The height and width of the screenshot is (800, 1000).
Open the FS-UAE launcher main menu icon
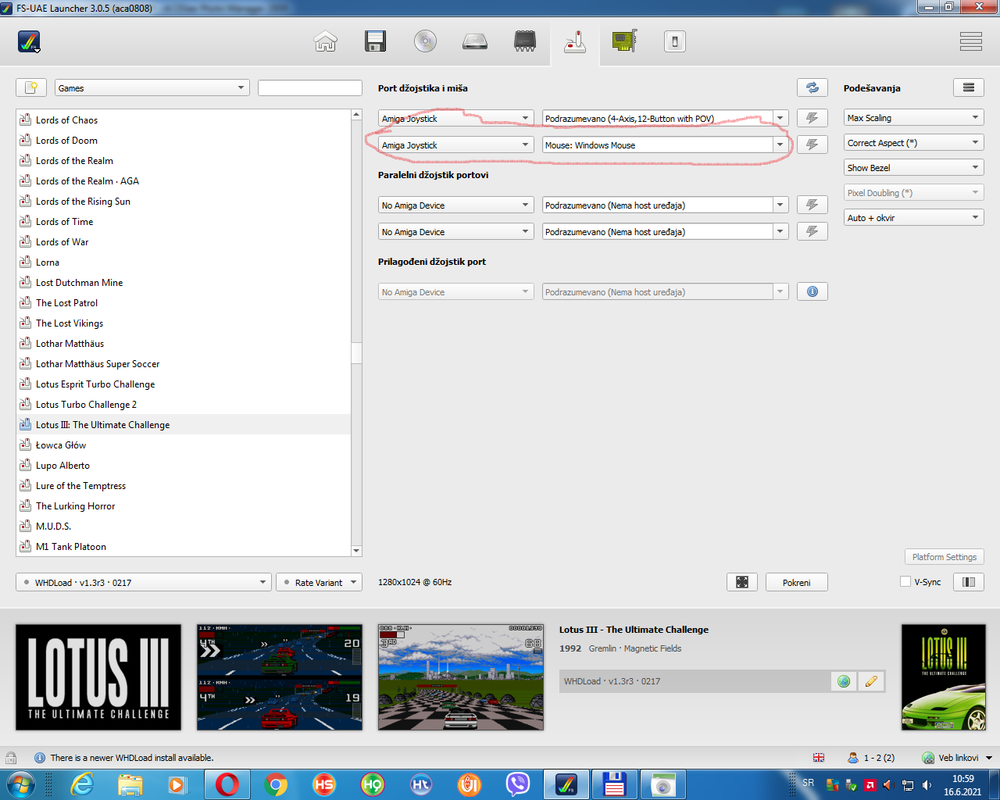[x=29, y=42]
